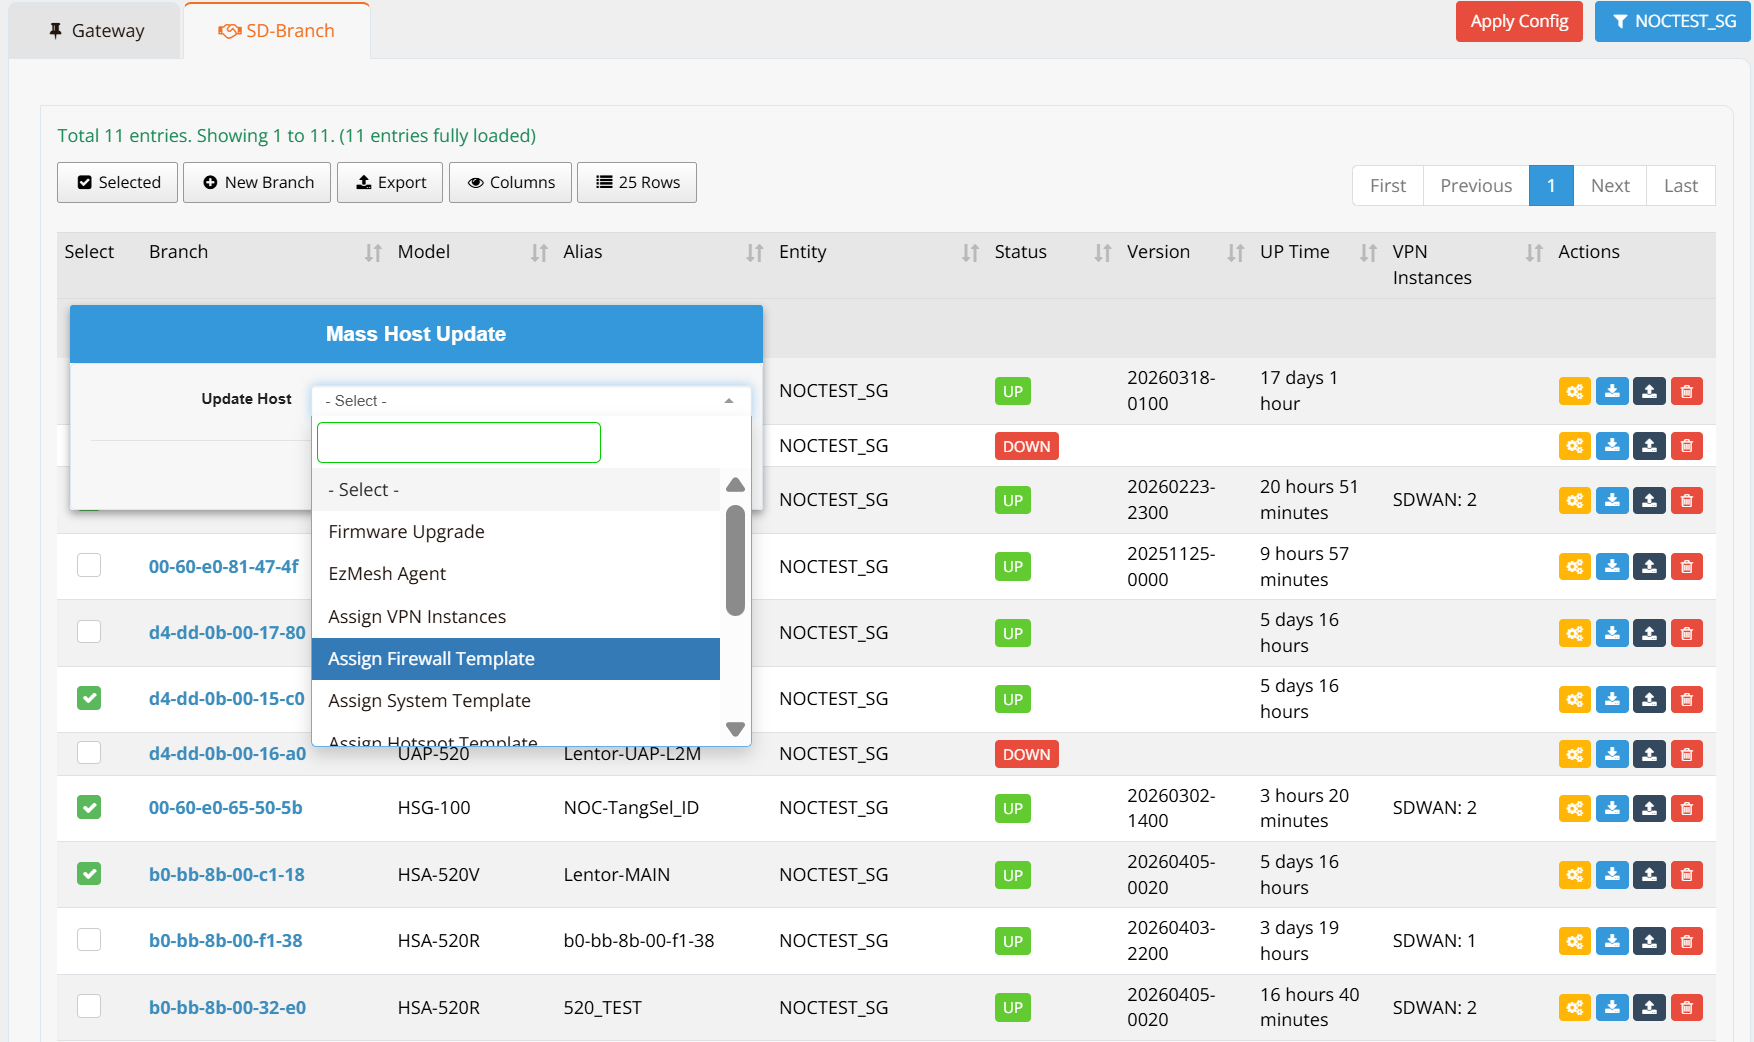Viewport: 1754px width, 1042px height.
Task: Sort table by Branch column sort icon
Action: (373, 253)
